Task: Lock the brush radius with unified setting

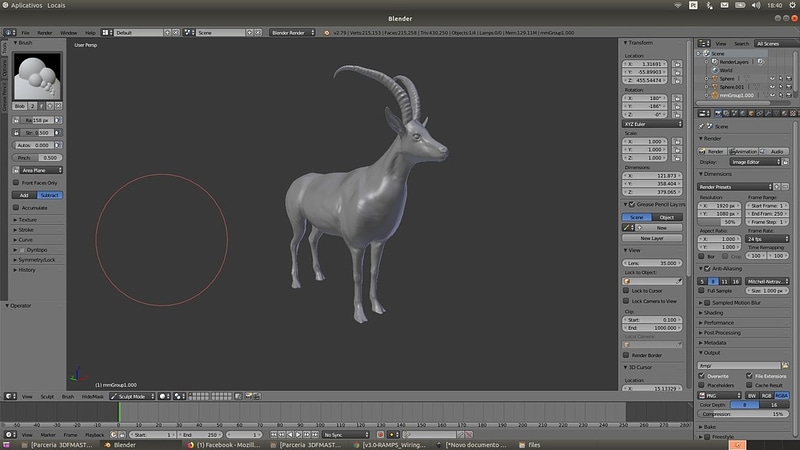Action: [x=16, y=120]
